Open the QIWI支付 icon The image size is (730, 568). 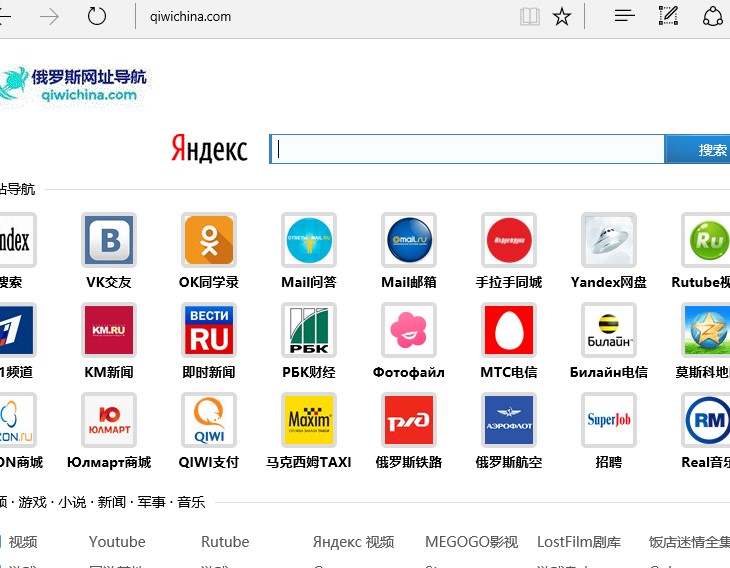click(x=209, y=420)
